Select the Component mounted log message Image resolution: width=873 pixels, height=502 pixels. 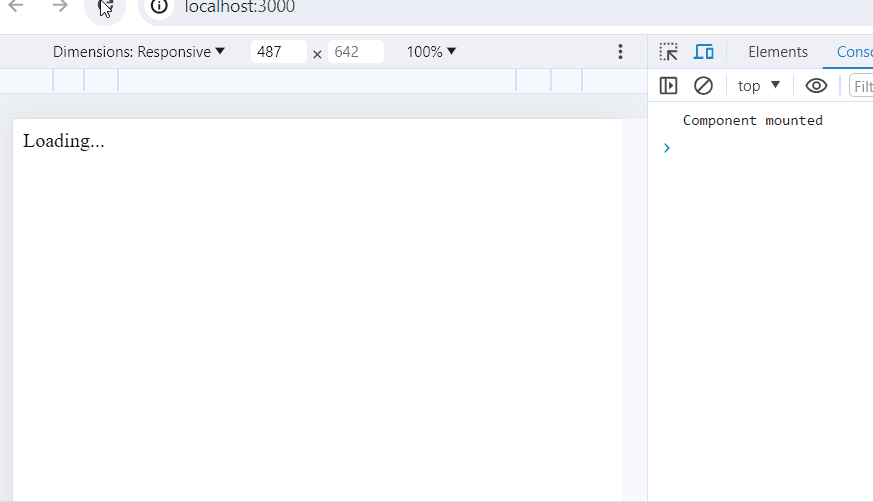click(753, 120)
